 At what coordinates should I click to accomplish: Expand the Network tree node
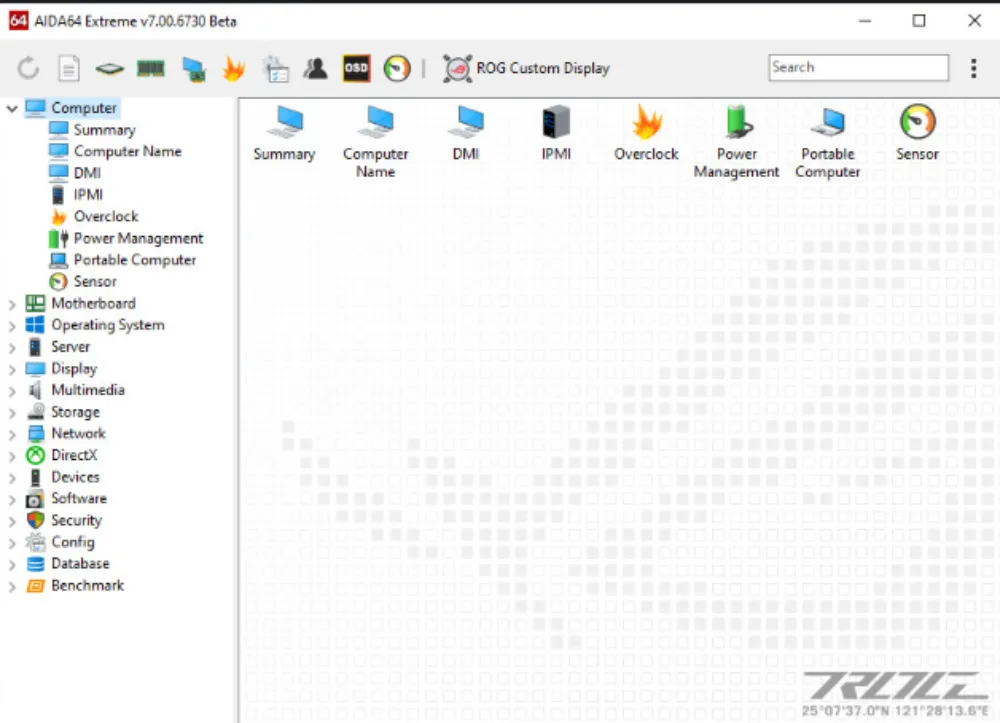click(11, 435)
